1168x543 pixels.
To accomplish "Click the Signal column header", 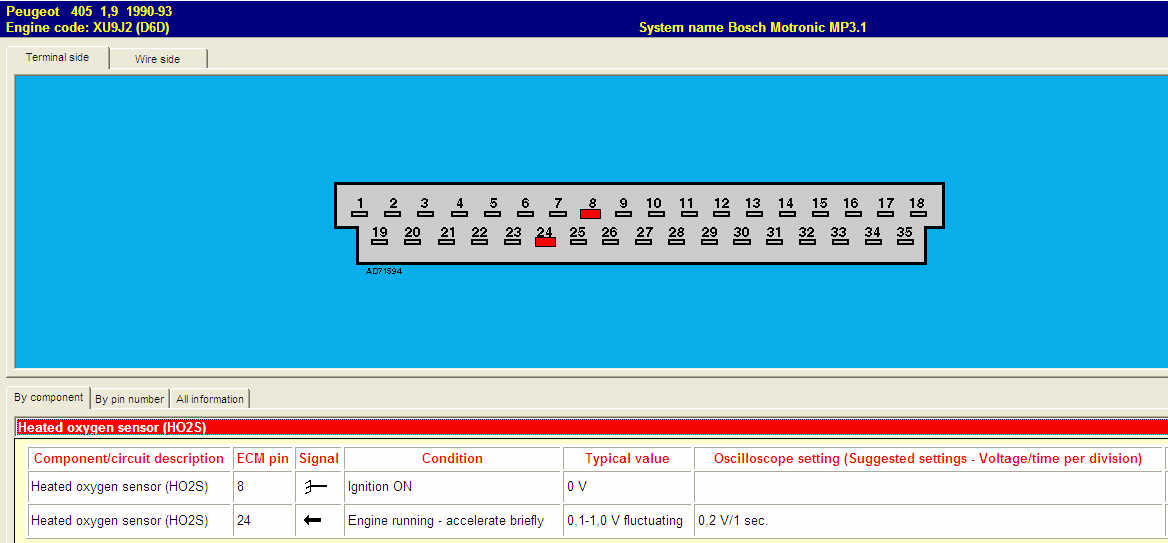I will pyautogui.click(x=319, y=459).
